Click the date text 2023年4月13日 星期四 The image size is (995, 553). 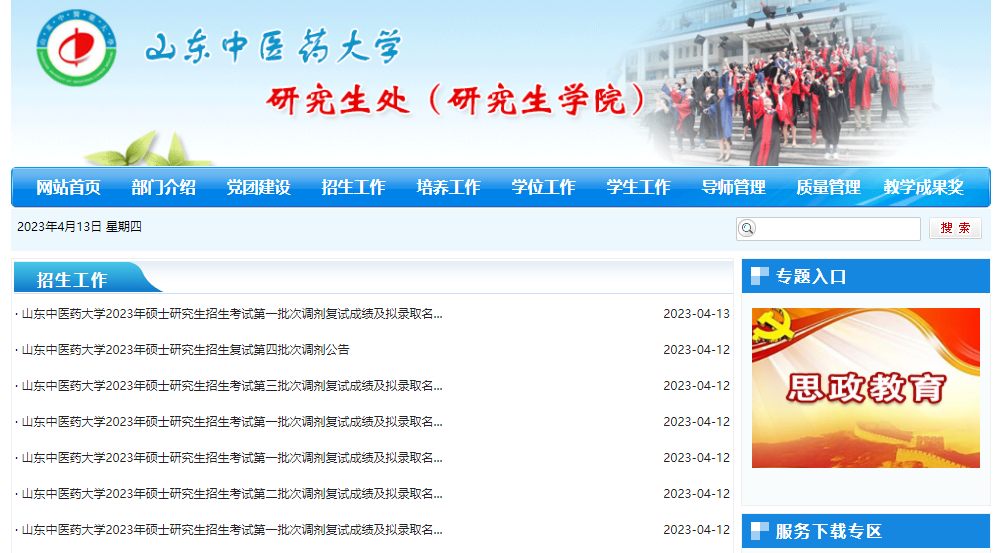79,227
